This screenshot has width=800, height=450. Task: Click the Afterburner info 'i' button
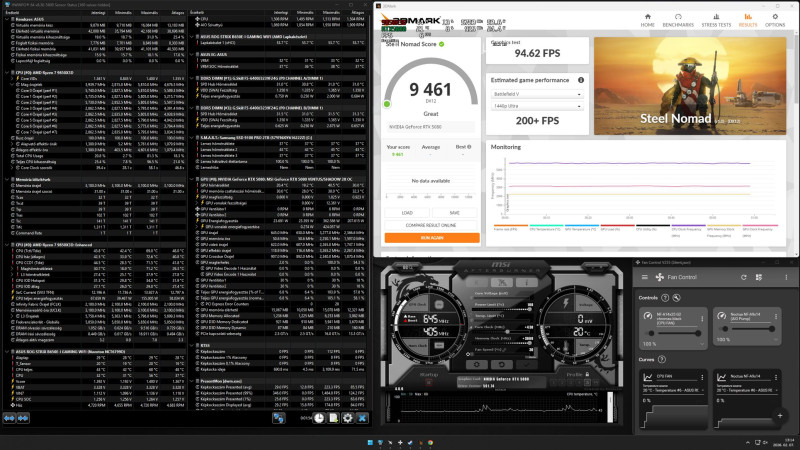[527, 282]
